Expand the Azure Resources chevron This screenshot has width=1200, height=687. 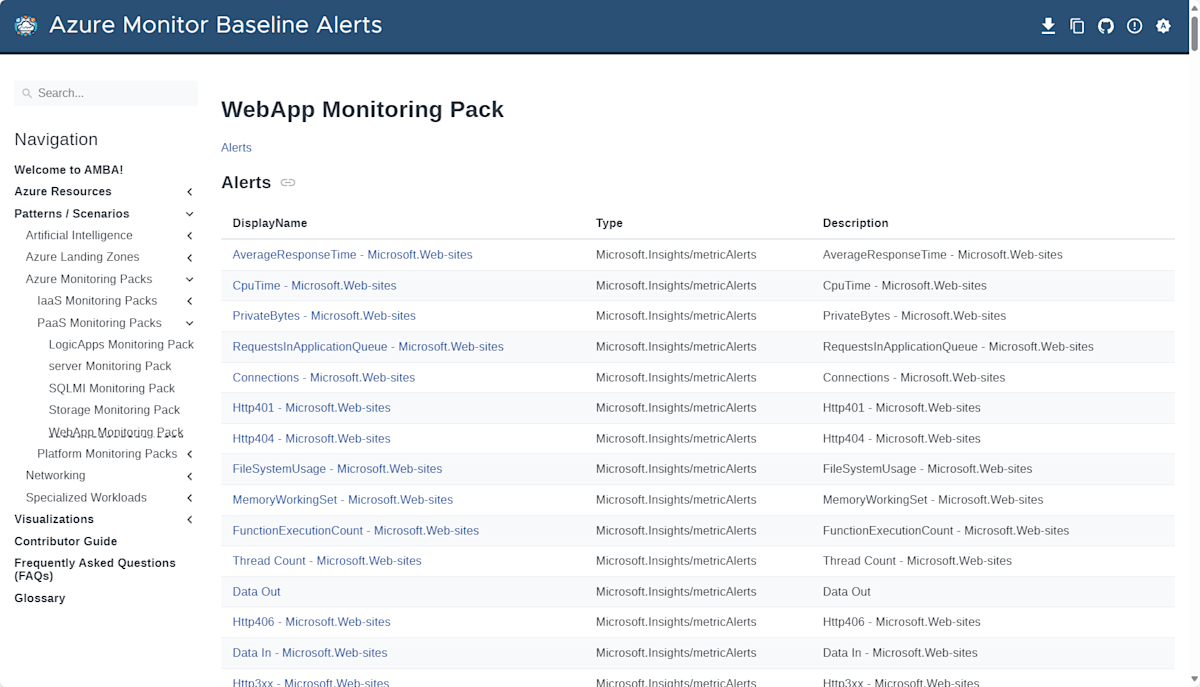(x=190, y=192)
